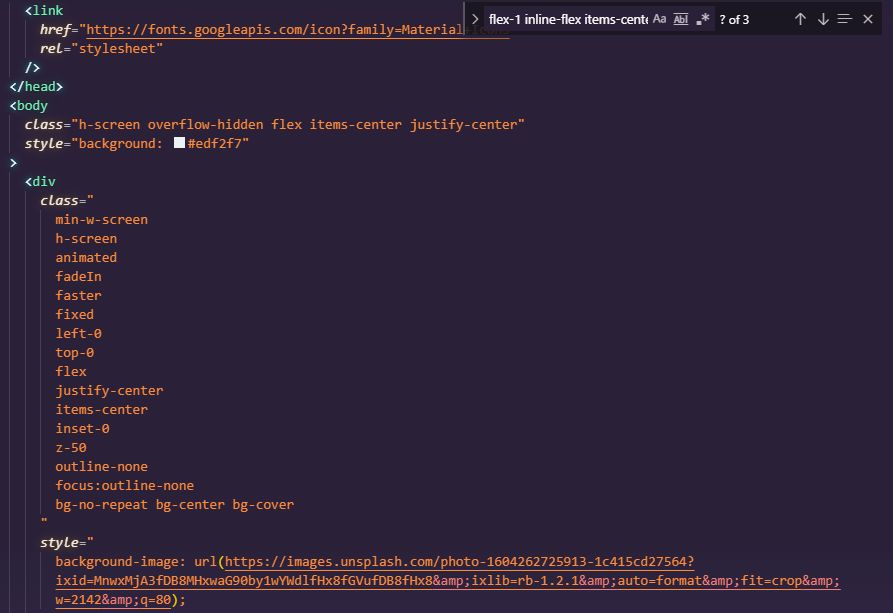
Task: Click the 'left-0' class line
Action: 79,333
